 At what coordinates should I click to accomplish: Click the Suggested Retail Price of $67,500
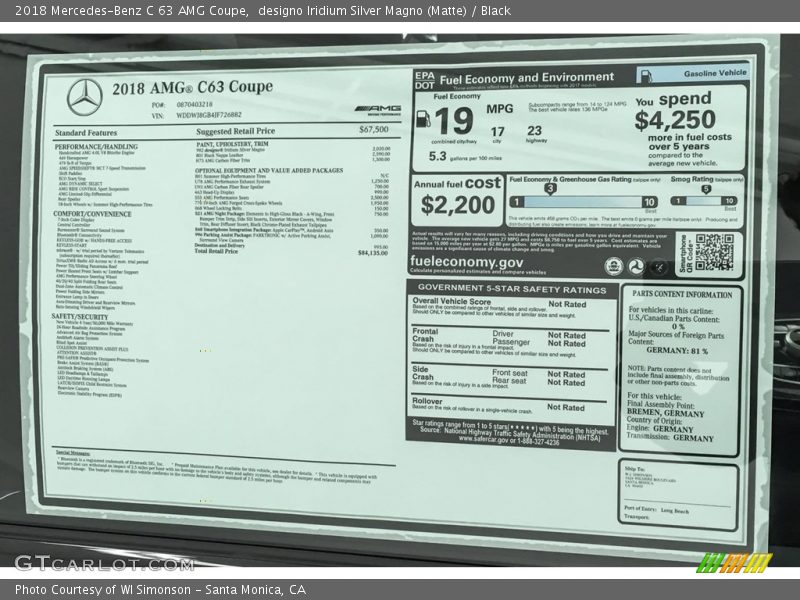[373, 130]
